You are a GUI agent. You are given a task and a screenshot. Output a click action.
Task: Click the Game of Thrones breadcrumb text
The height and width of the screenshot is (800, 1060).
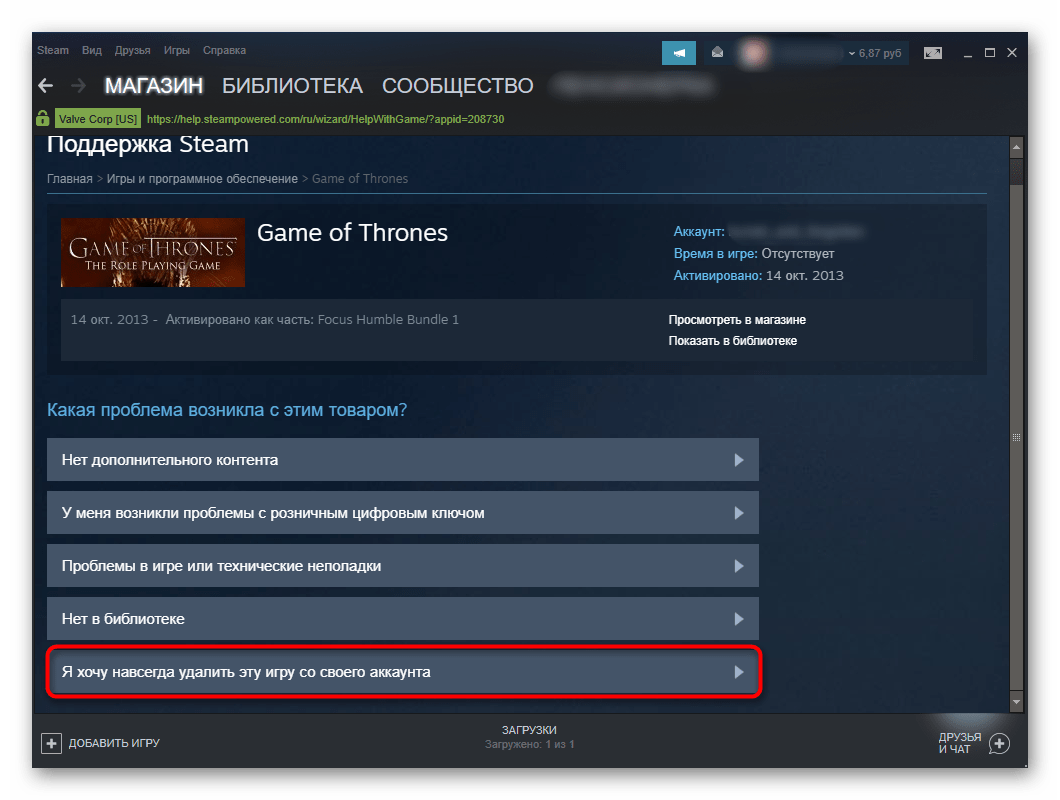click(360, 179)
